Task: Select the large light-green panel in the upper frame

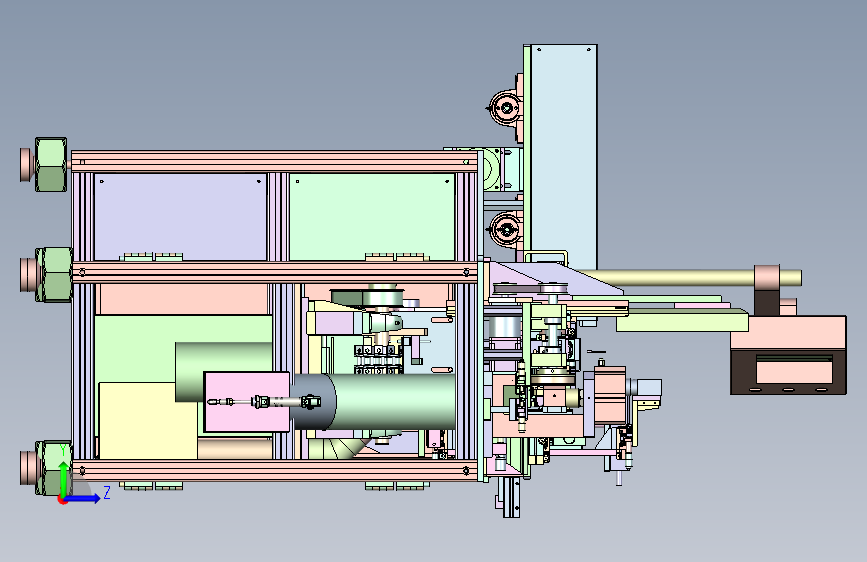Action: click(372, 217)
